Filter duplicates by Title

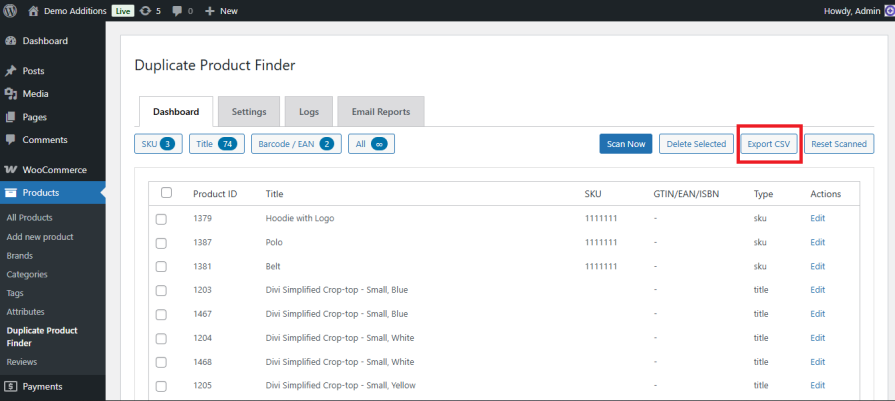(x=217, y=144)
